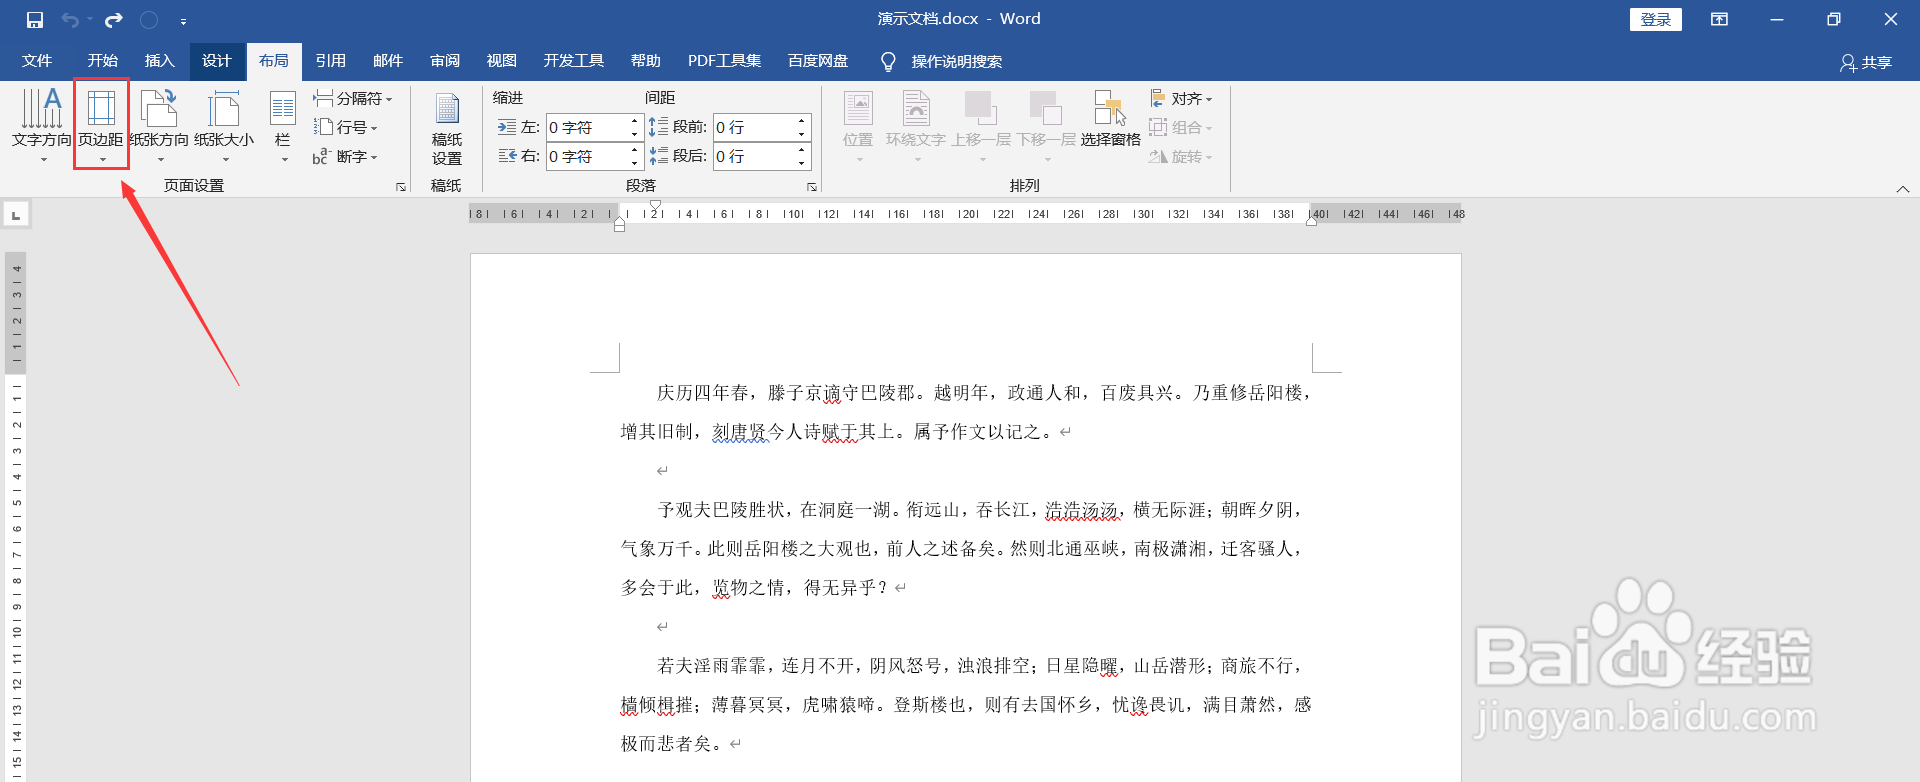Click the left indent marker on ruler
Image resolution: width=1920 pixels, height=782 pixels.
click(619, 225)
